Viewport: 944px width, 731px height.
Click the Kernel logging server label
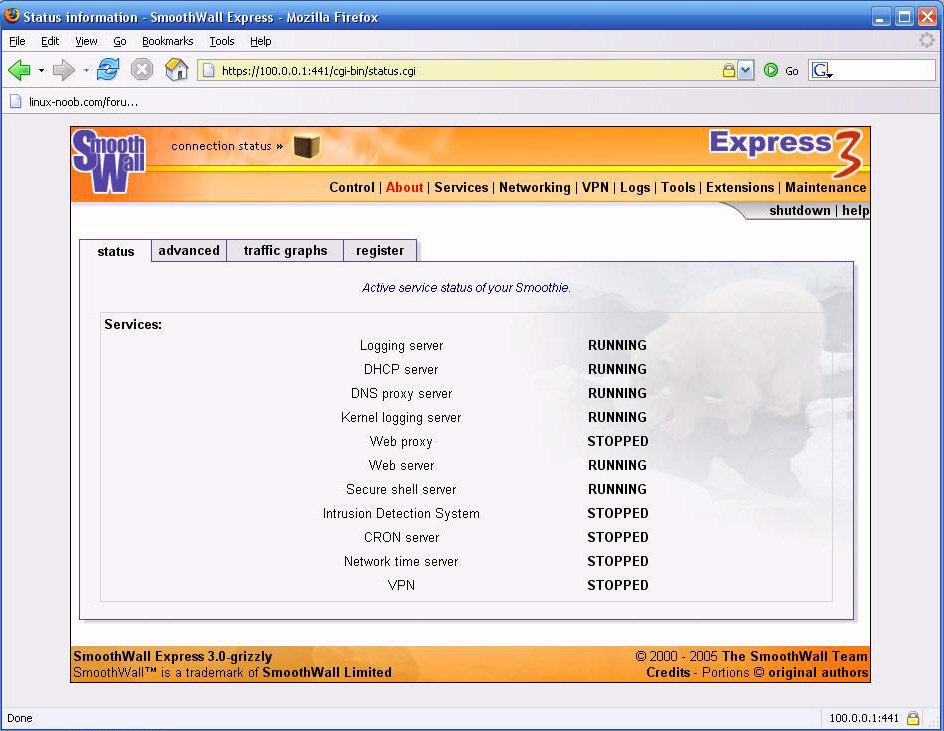click(x=401, y=418)
